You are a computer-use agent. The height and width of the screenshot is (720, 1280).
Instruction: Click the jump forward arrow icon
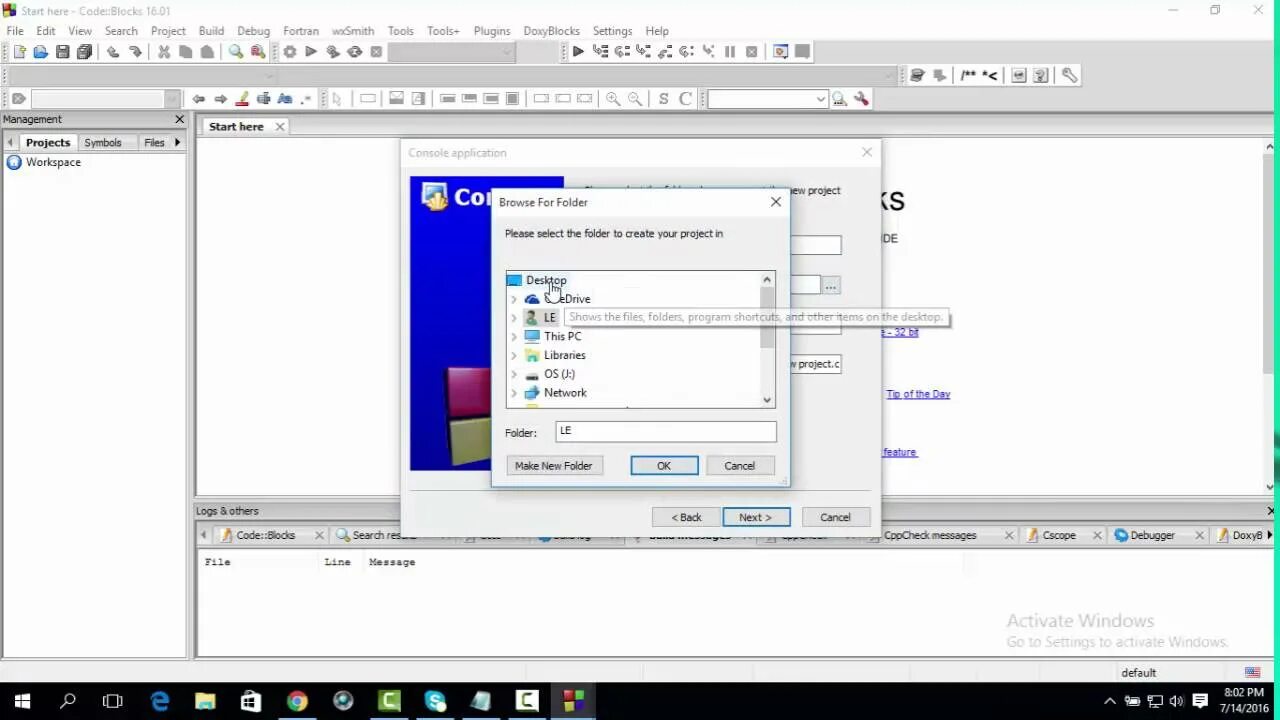pos(220,99)
